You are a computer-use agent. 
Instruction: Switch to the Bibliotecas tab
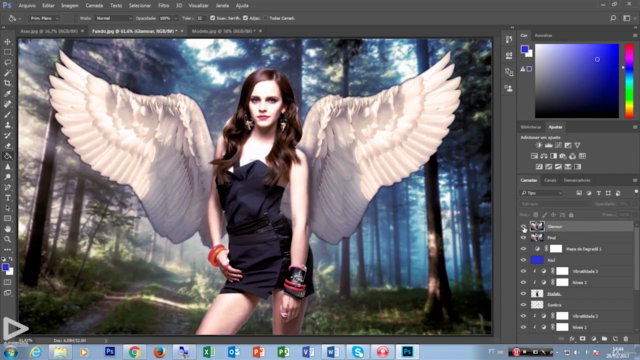[x=531, y=127]
